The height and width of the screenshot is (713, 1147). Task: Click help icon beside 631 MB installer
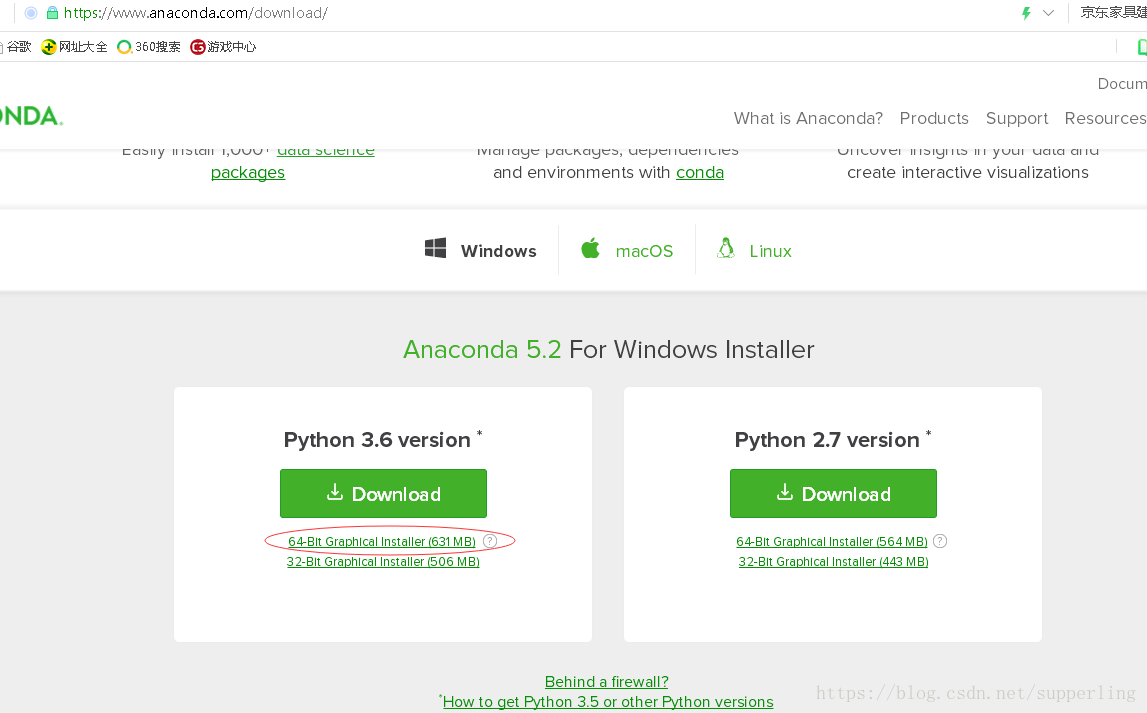click(490, 541)
